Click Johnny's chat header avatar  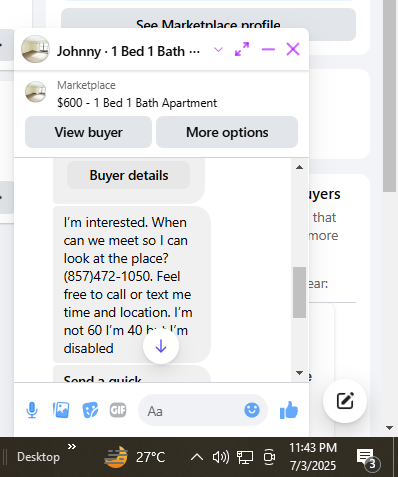[x=35, y=49]
